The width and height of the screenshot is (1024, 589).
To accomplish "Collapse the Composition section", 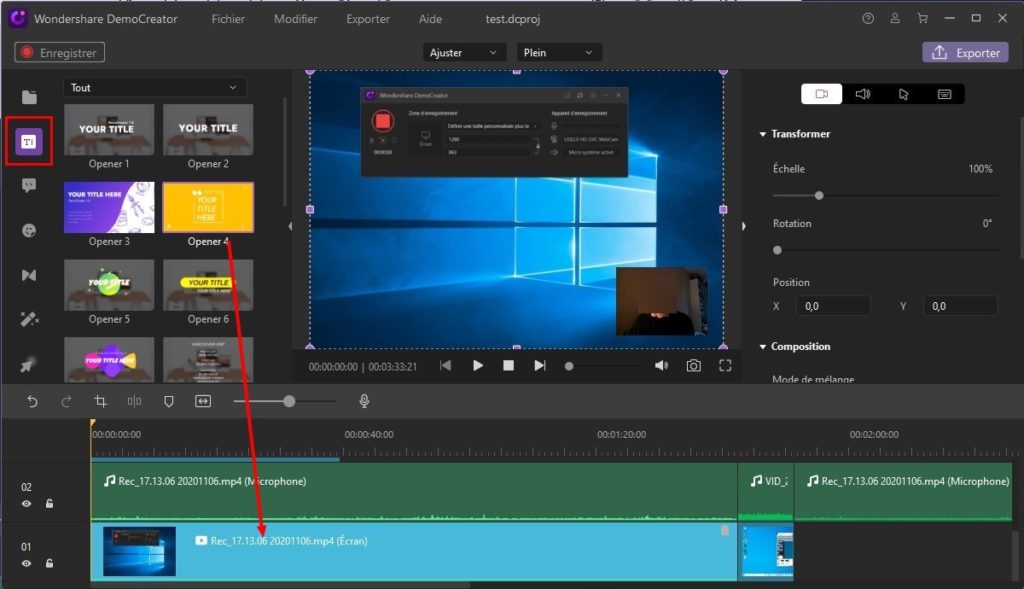I will (x=762, y=347).
